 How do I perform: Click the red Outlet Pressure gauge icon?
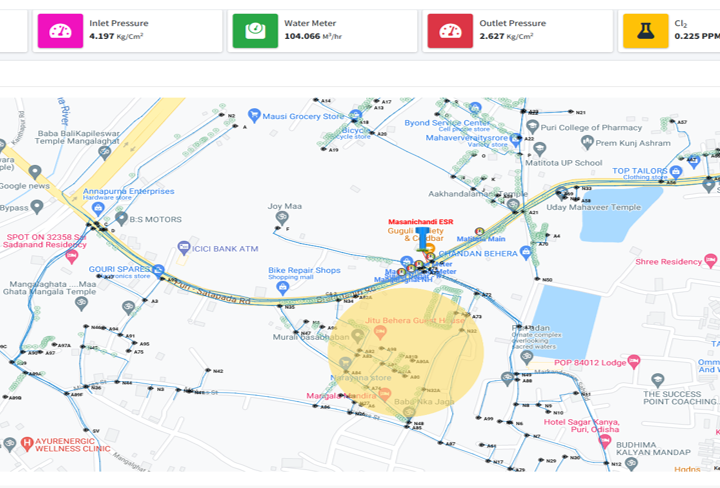450,31
